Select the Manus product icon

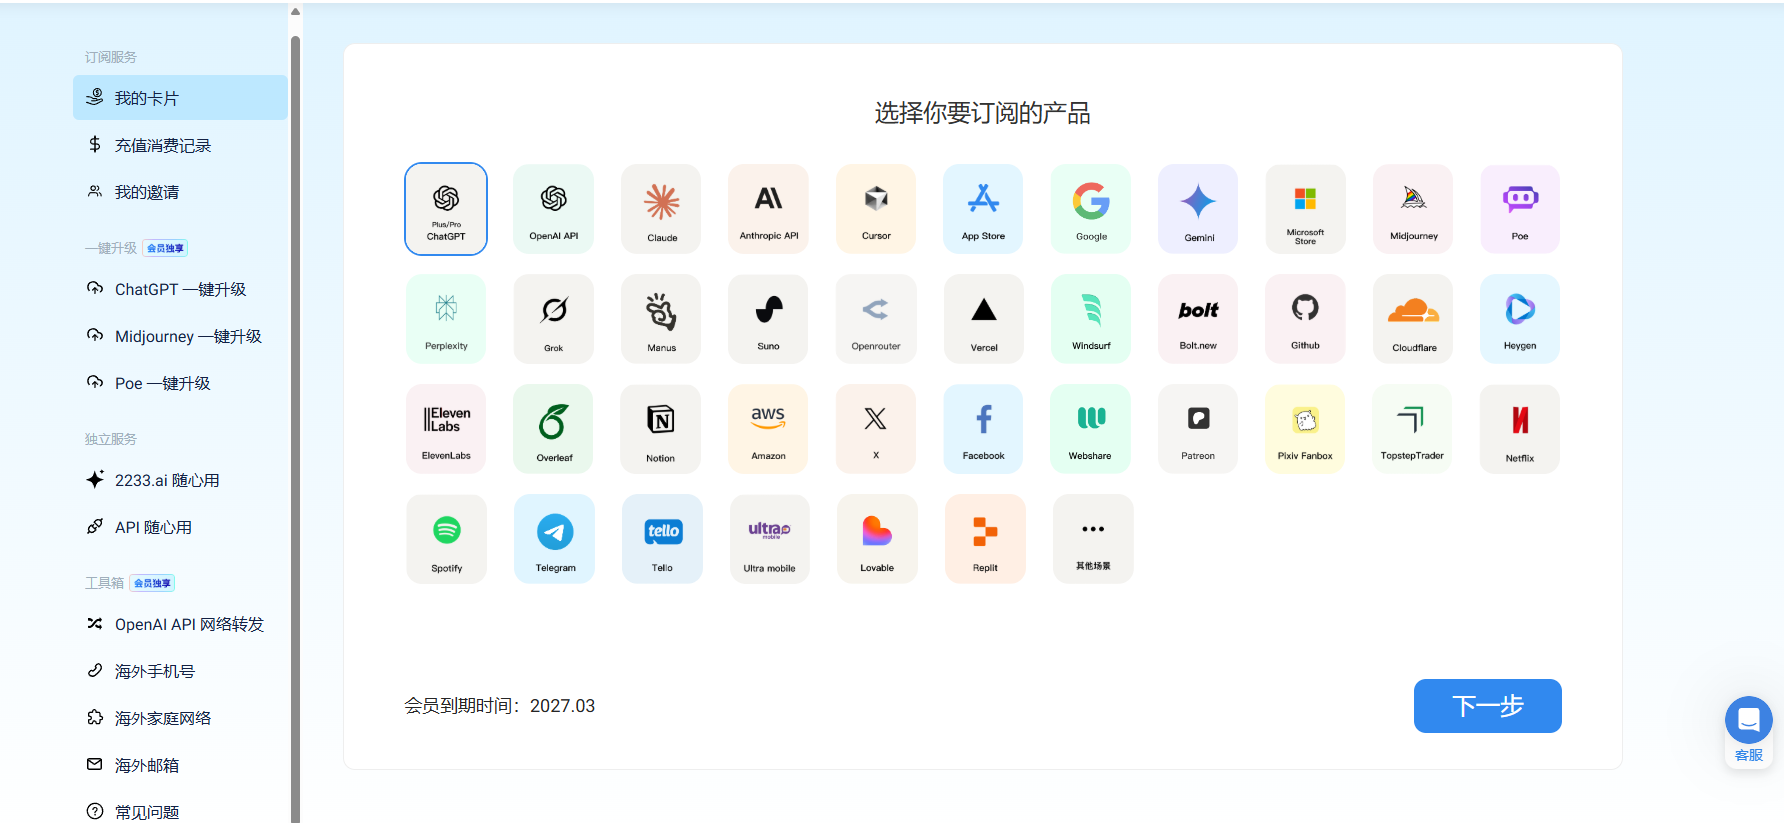point(661,319)
